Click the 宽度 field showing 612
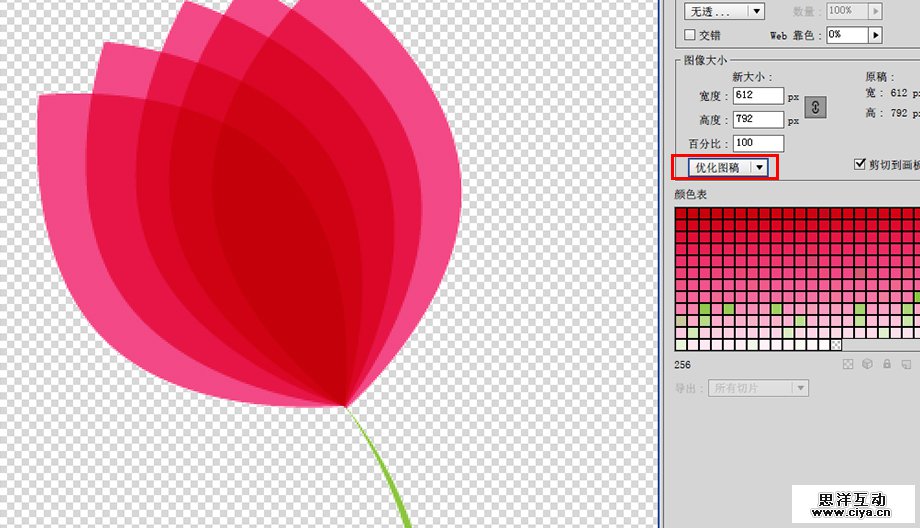Image resolution: width=920 pixels, height=528 pixels. [757, 96]
